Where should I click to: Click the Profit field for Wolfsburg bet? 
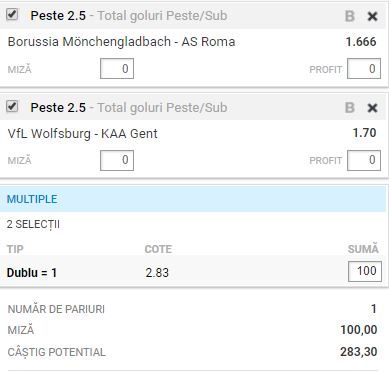[x=364, y=160]
